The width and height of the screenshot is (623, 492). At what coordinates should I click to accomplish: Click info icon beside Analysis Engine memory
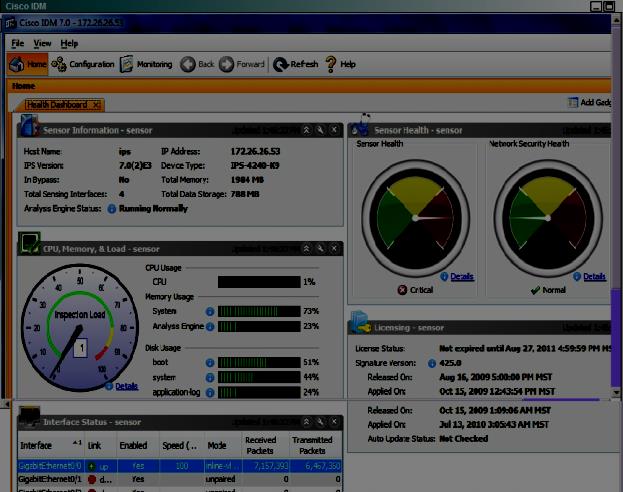pos(210,327)
